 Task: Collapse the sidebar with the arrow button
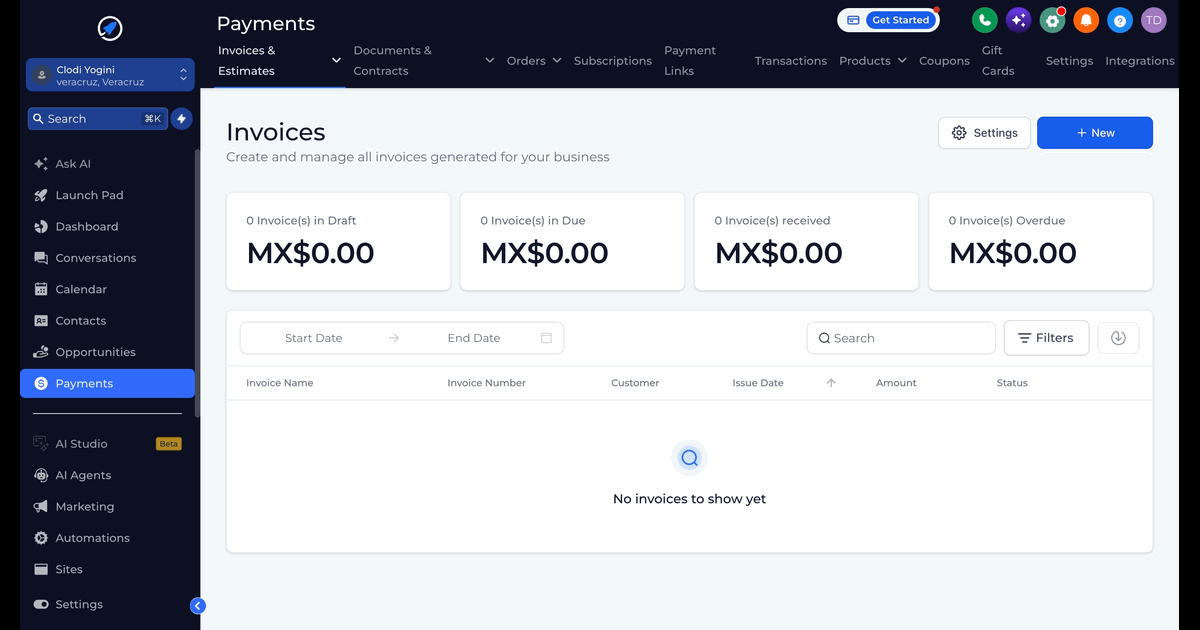[x=198, y=605]
